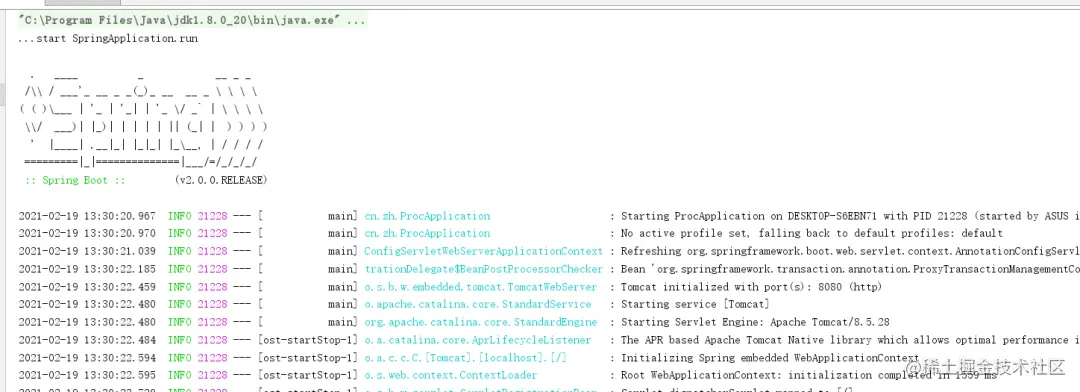Viewport: 1080px width, 392px height.
Task: Click 'The APR based Apache Tomcat Native library' message
Action: (851, 340)
